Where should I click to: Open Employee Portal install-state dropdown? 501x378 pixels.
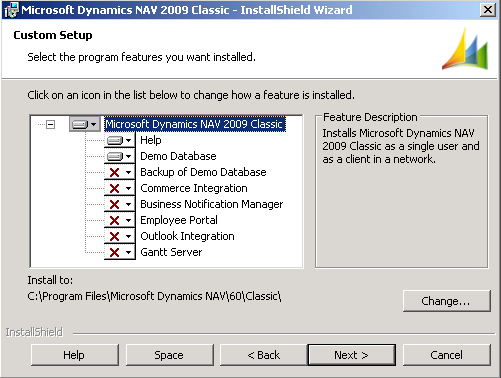[120, 220]
